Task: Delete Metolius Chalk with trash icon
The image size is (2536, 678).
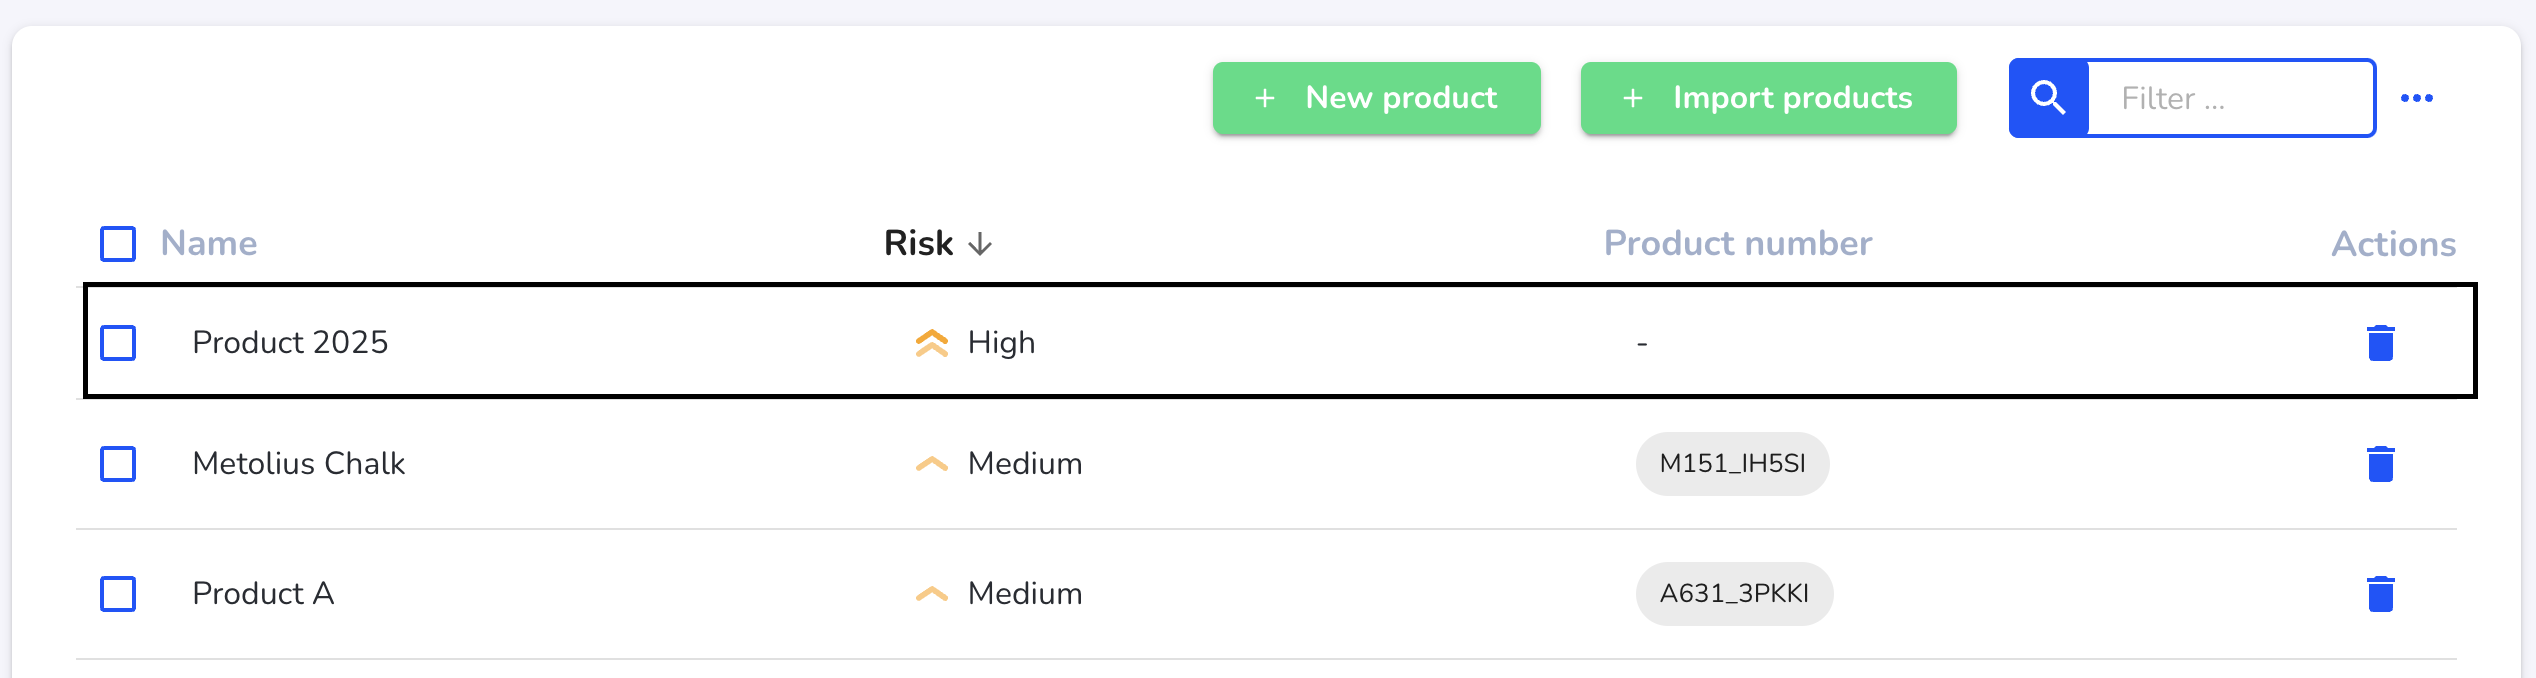Action: (x=2380, y=464)
